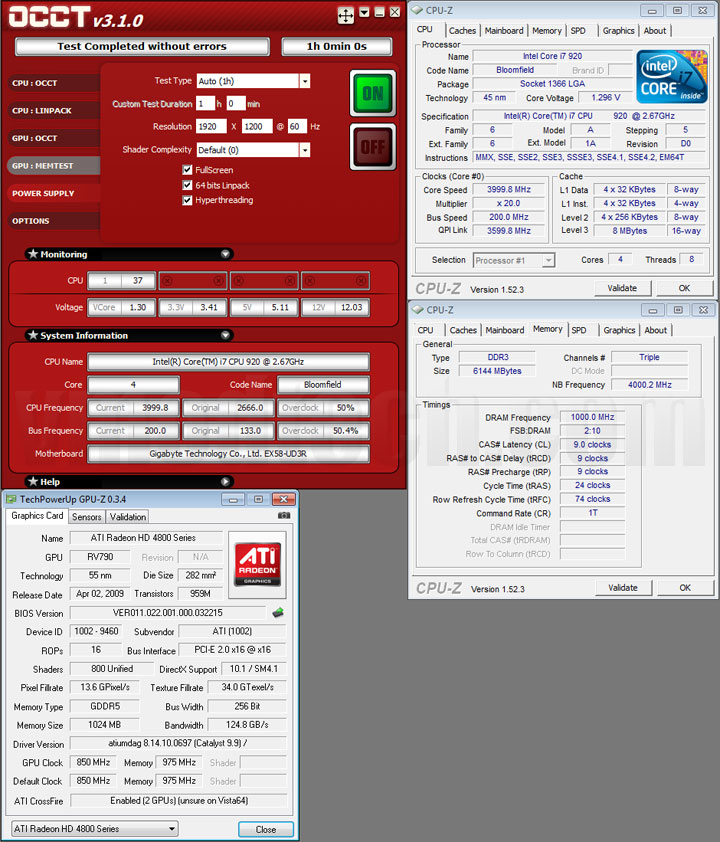
Task: Click the '1h 0min 0s' elapsed time
Action: (337, 46)
